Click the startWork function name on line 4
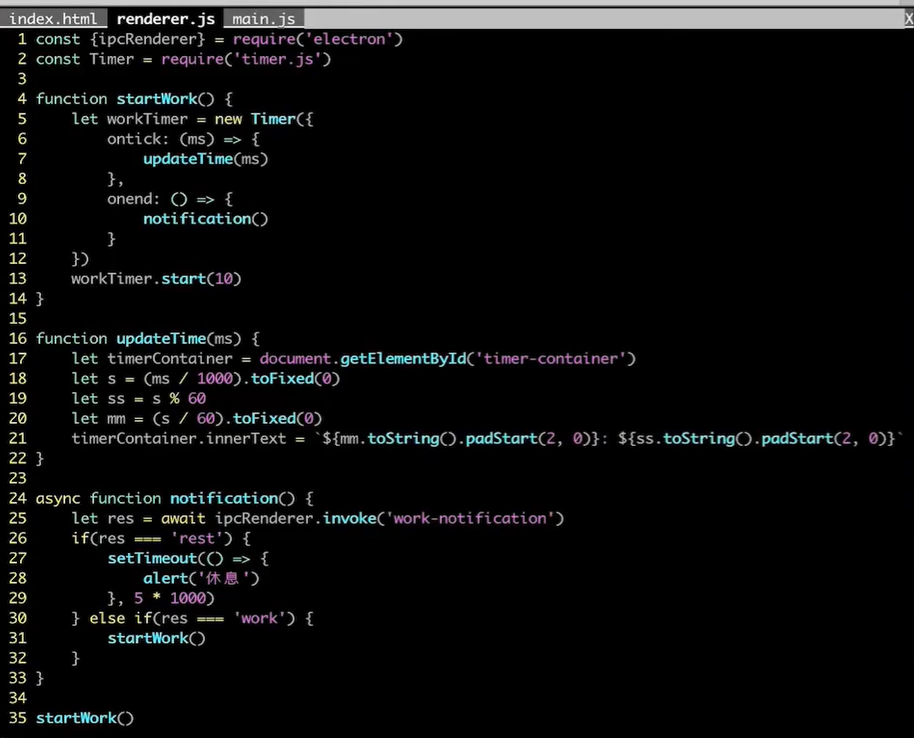The width and height of the screenshot is (914, 738). [157, 99]
